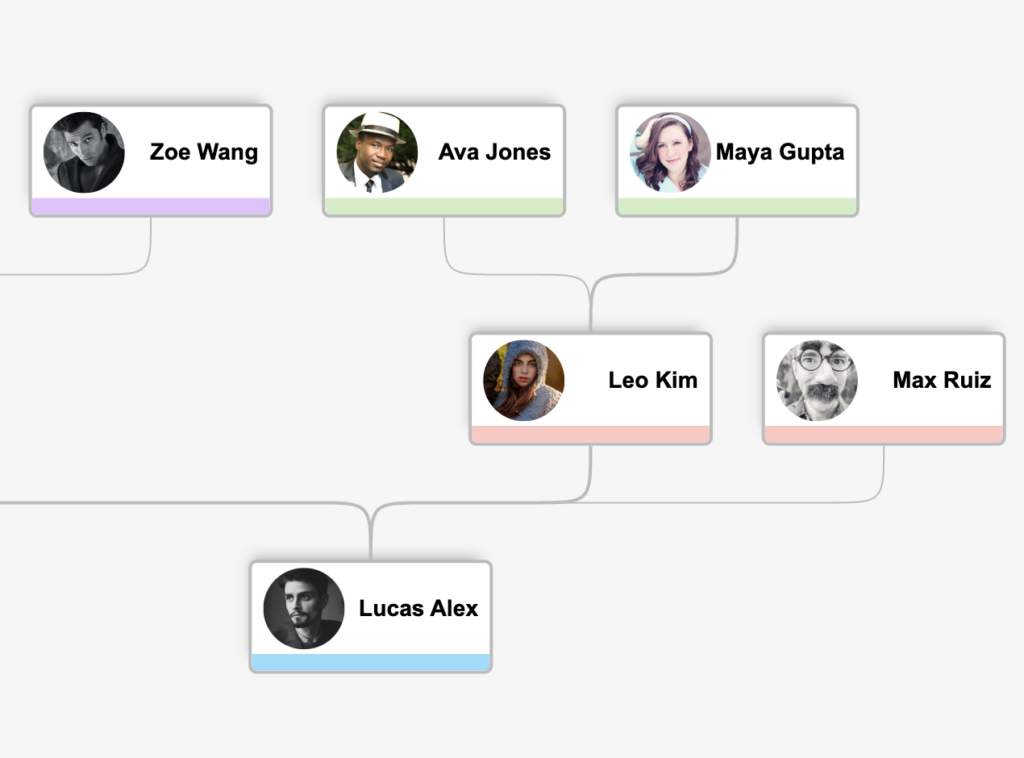
Task: Click Lucas Alex's black-and-white portrait
Action: tap(304, 608)
